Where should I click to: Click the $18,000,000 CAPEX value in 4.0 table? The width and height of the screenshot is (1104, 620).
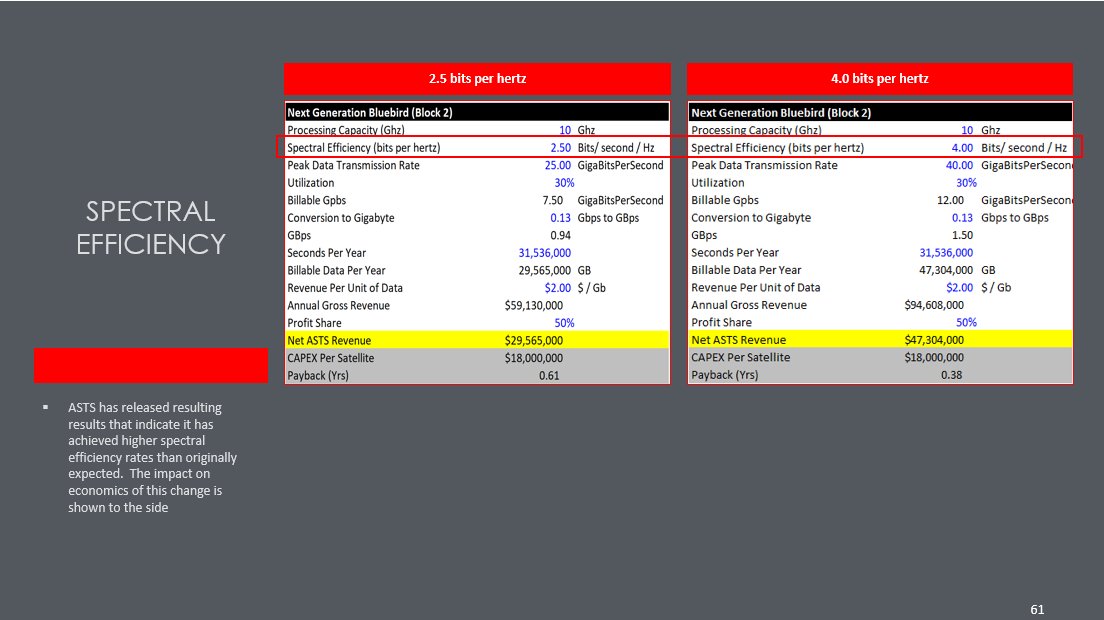point(934,358)
